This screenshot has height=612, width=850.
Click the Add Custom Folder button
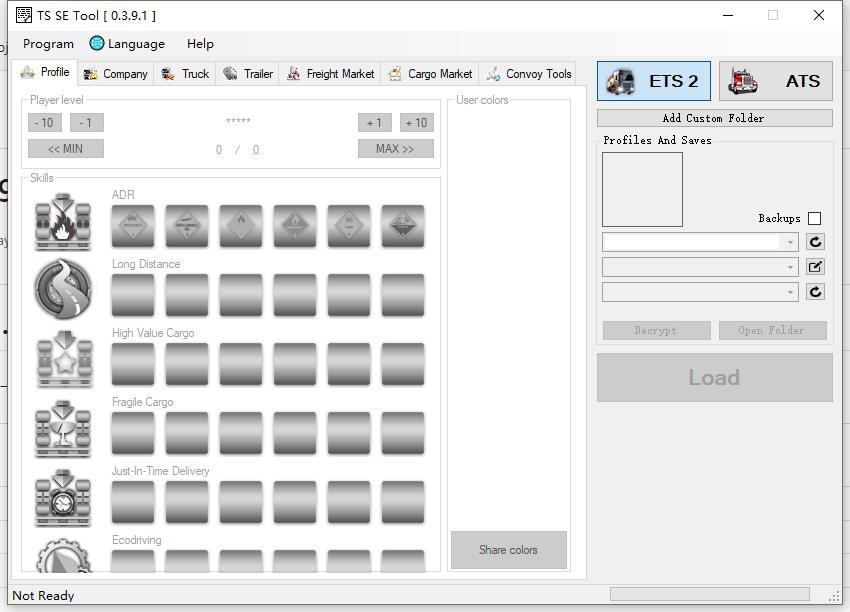click(714, 118)
